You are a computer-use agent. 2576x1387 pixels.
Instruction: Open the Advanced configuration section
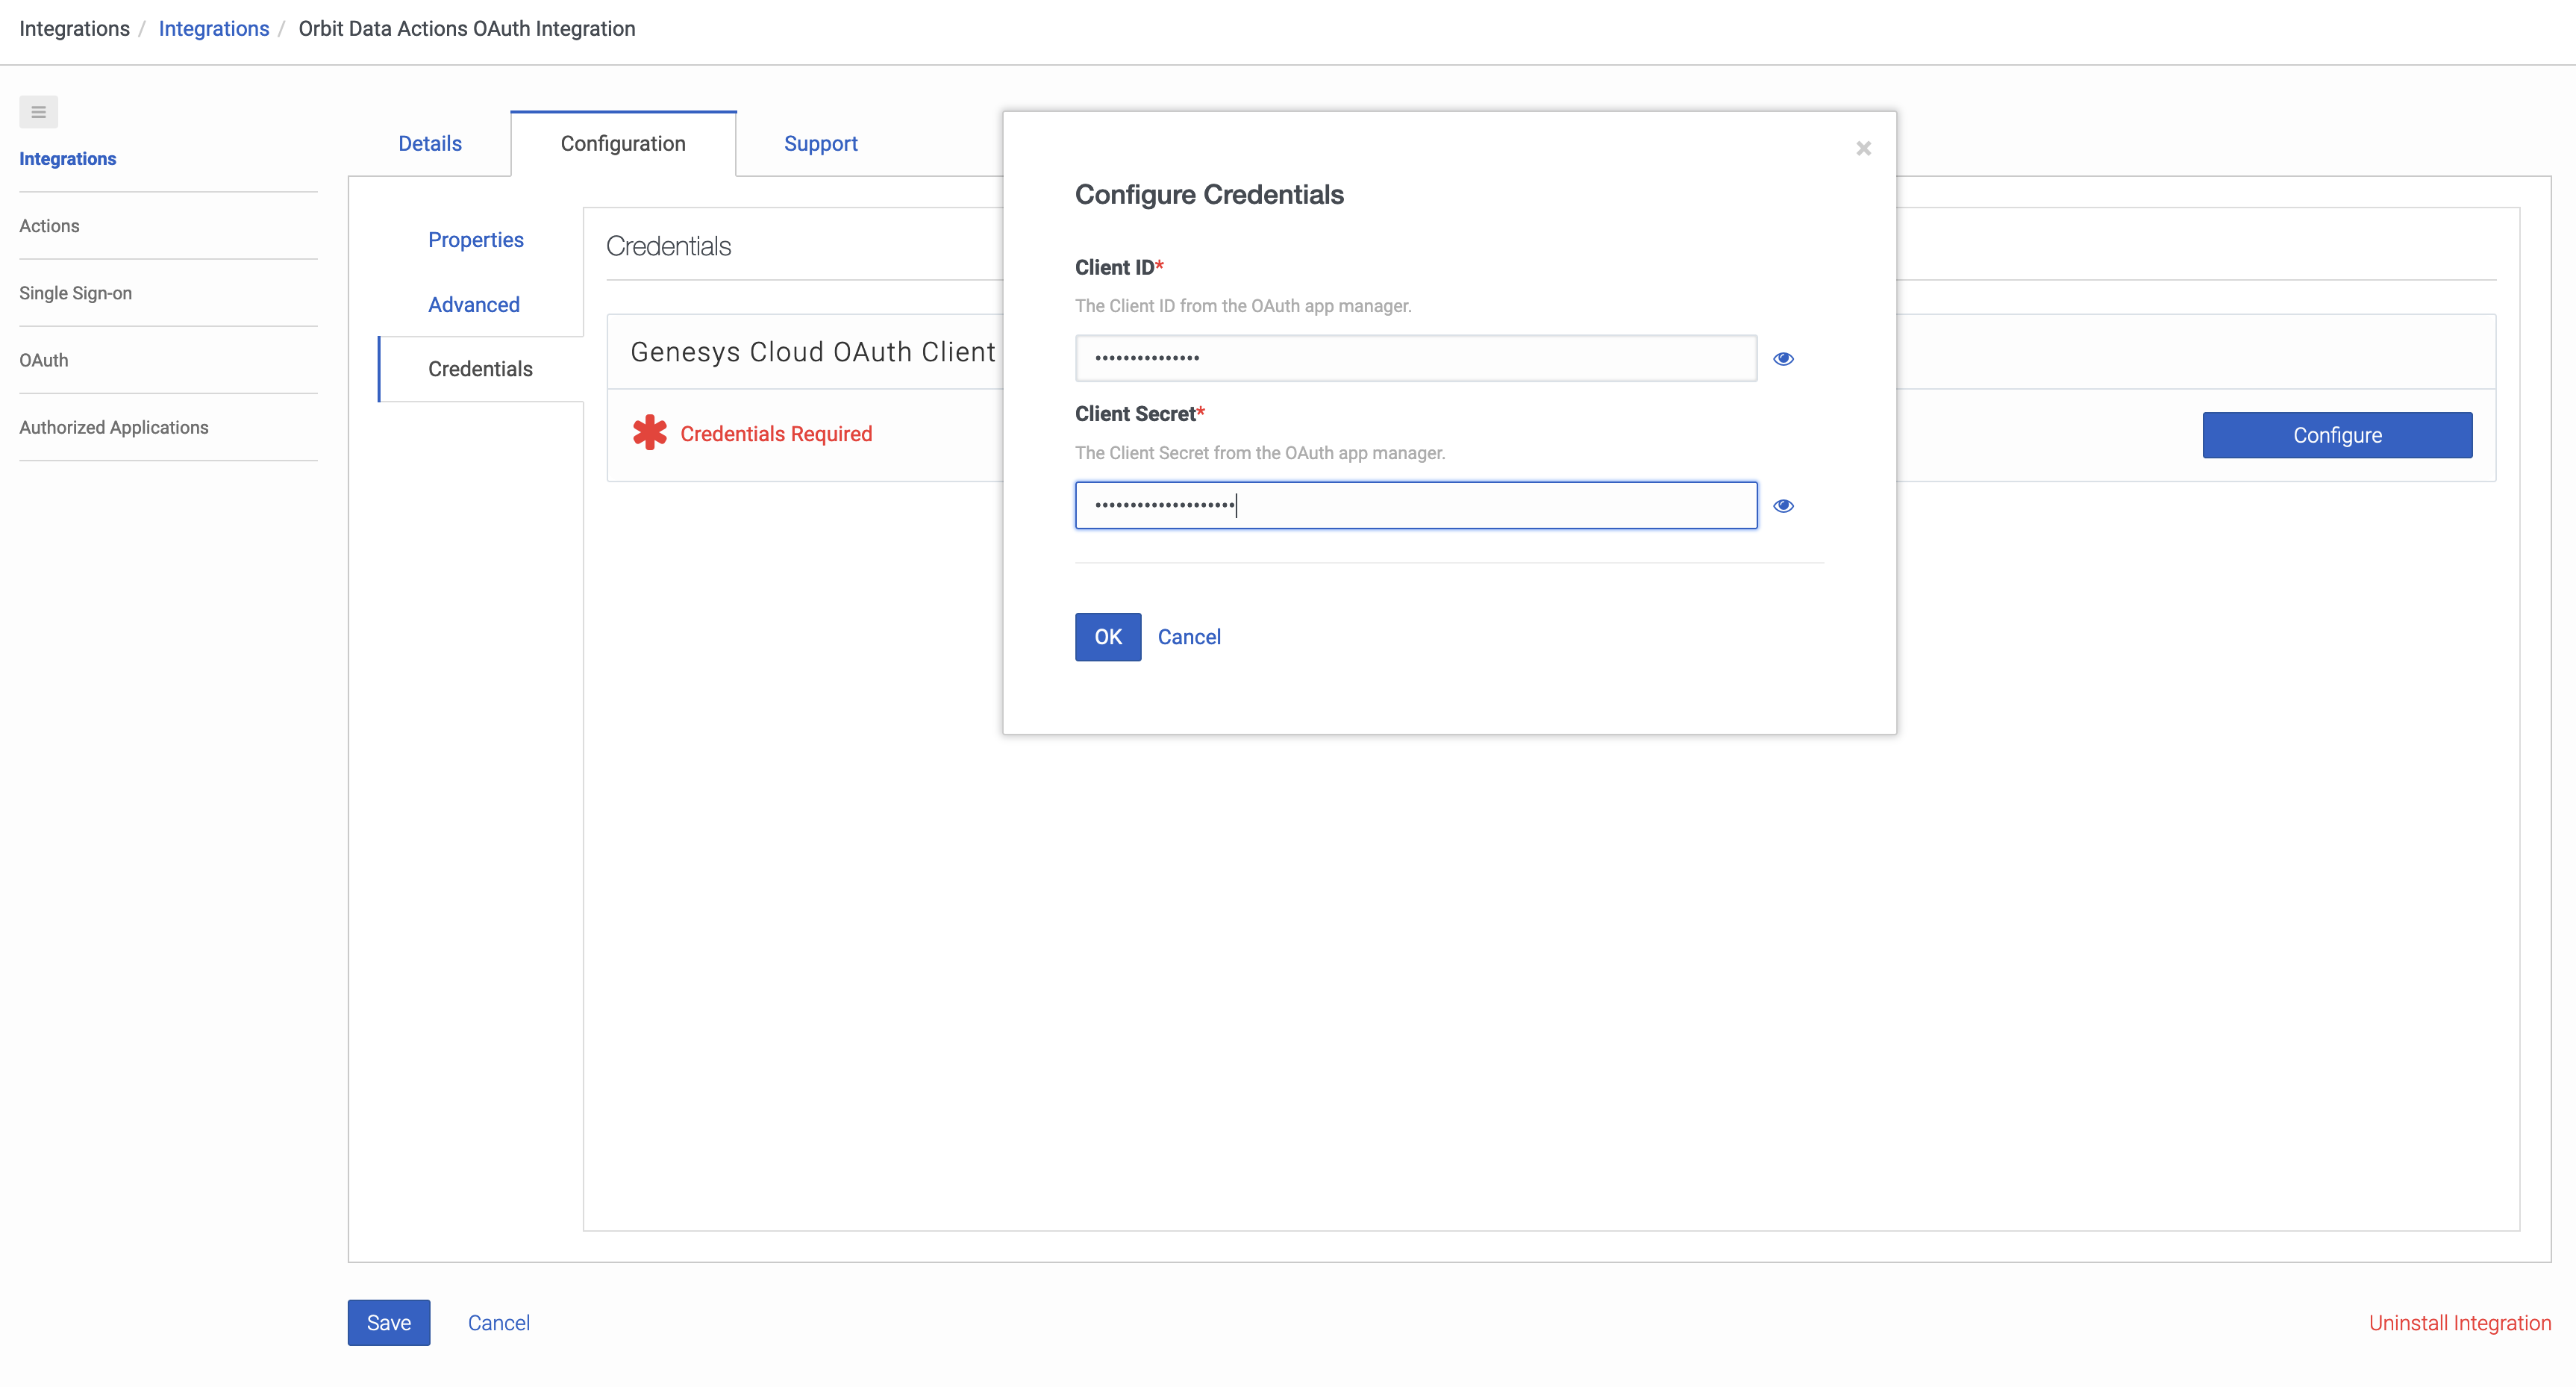[473, 304]
